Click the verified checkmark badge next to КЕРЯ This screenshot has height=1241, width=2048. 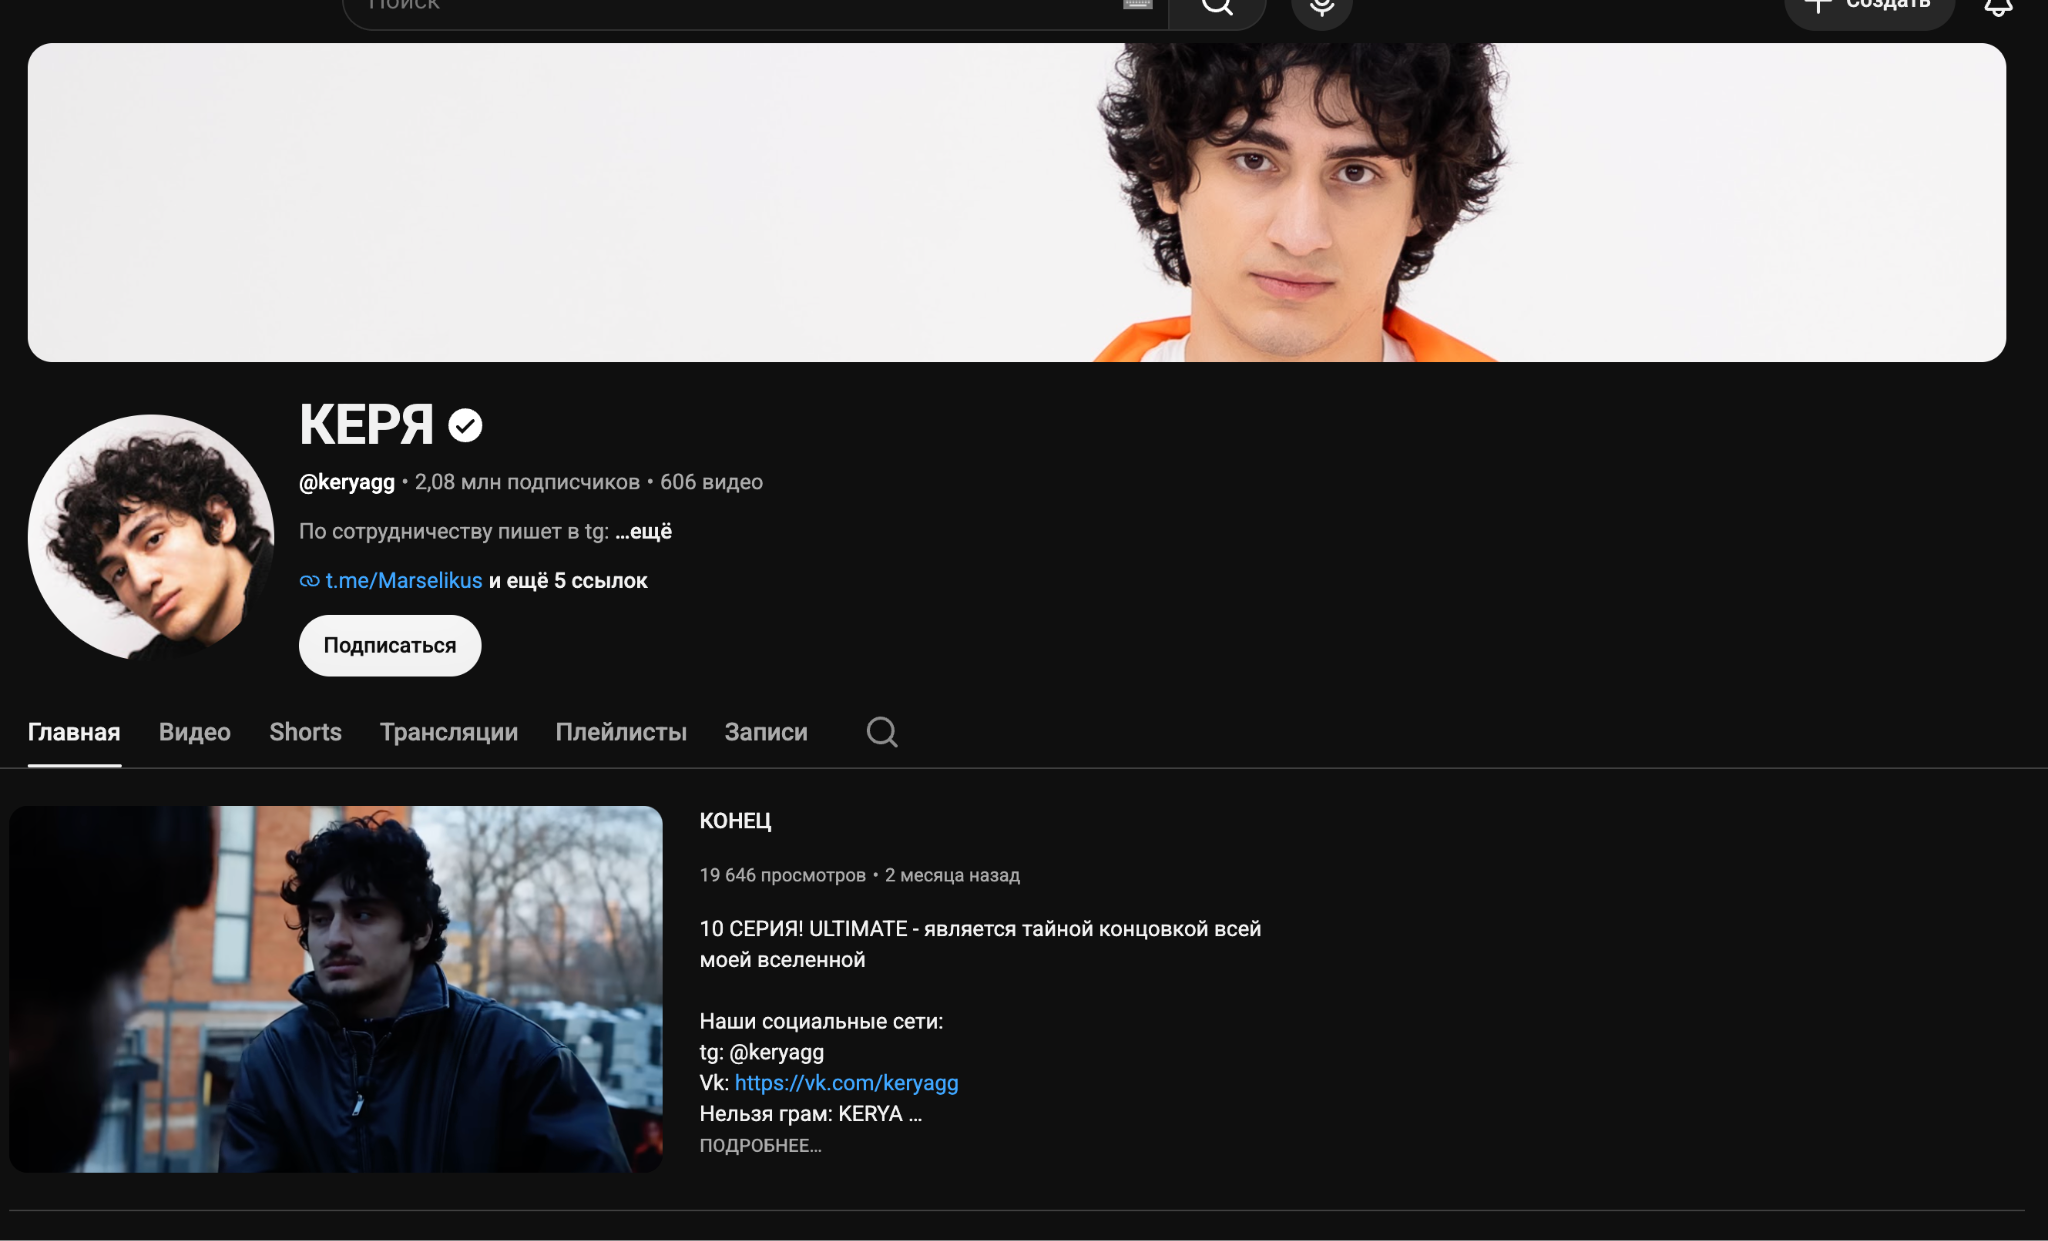pos(465,426)
